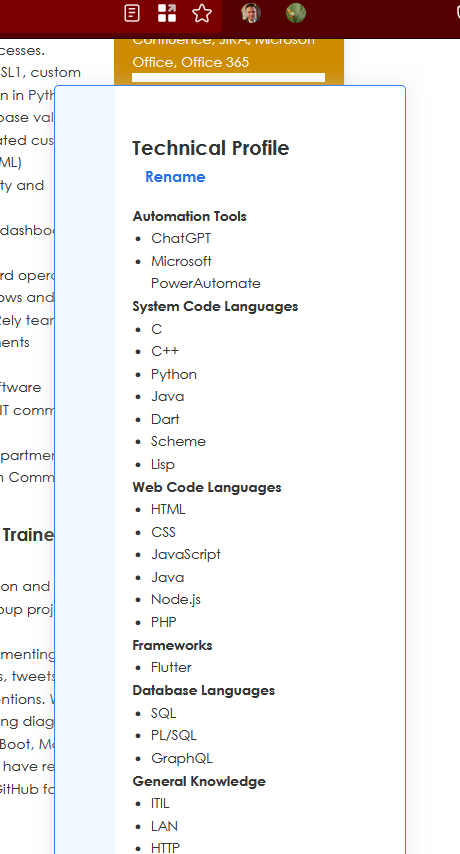This screenshot has height=854, width=460.
Task: Click Database Languages subheading
Action: coord(204,691)
